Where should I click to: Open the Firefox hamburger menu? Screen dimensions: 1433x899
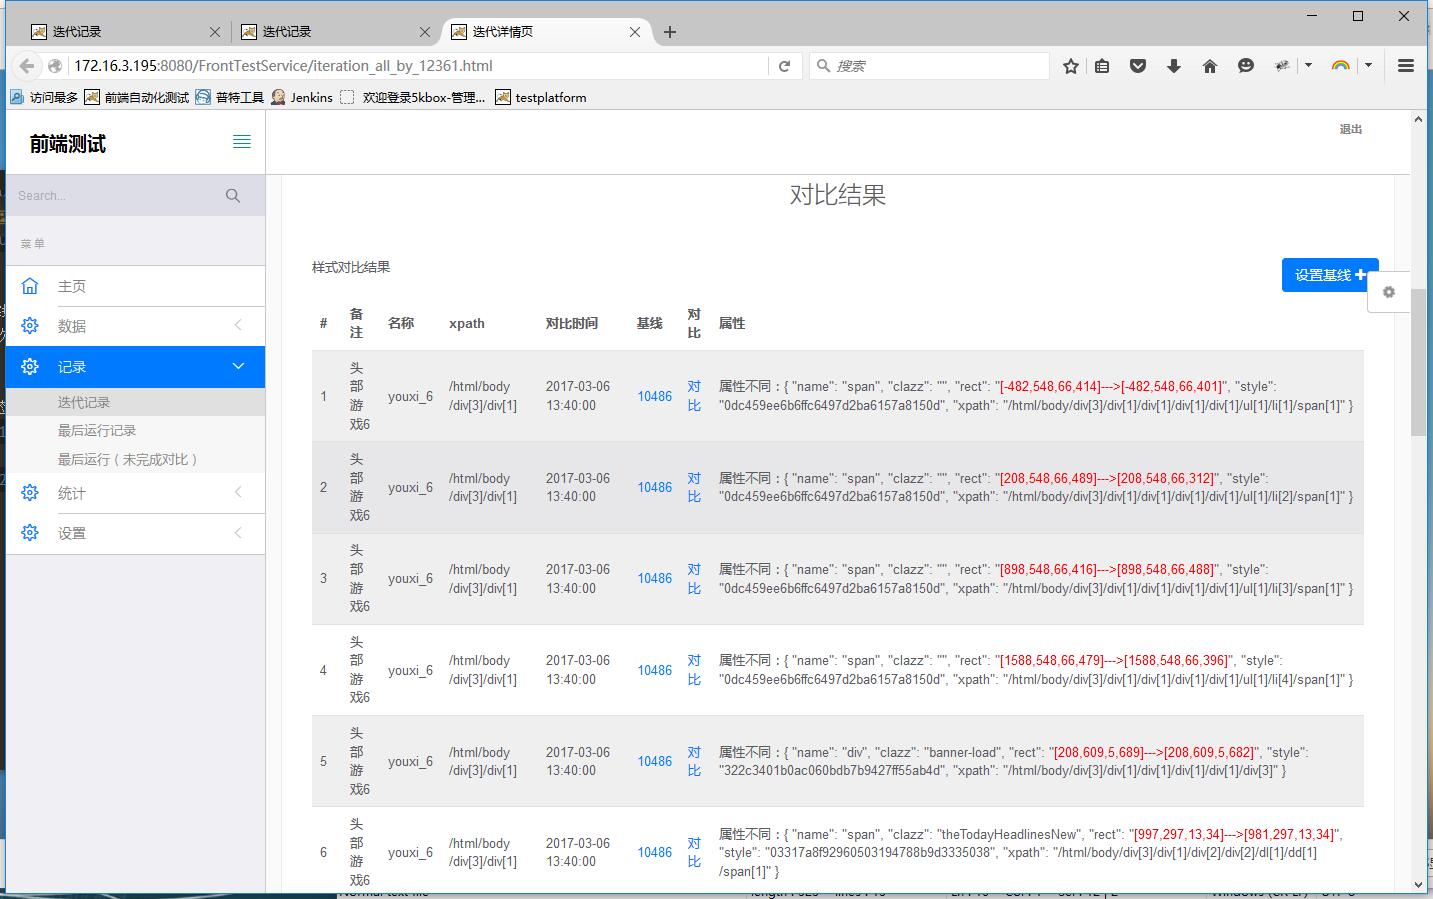(1406, 66)
